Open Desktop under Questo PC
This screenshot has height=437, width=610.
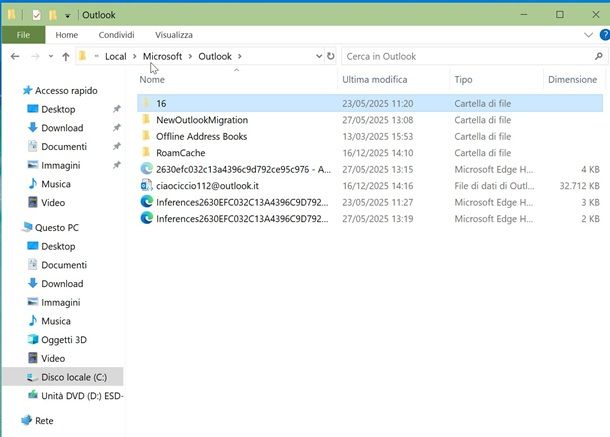[x=58, y=246]
